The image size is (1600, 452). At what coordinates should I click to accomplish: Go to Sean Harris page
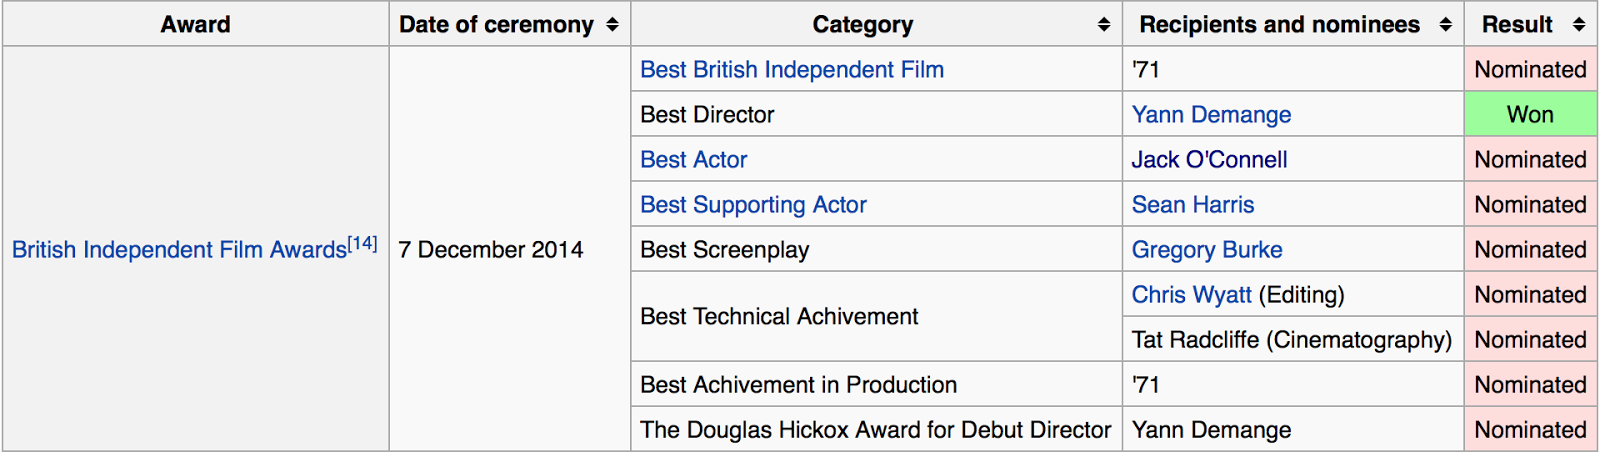[x=1192, y=205]
